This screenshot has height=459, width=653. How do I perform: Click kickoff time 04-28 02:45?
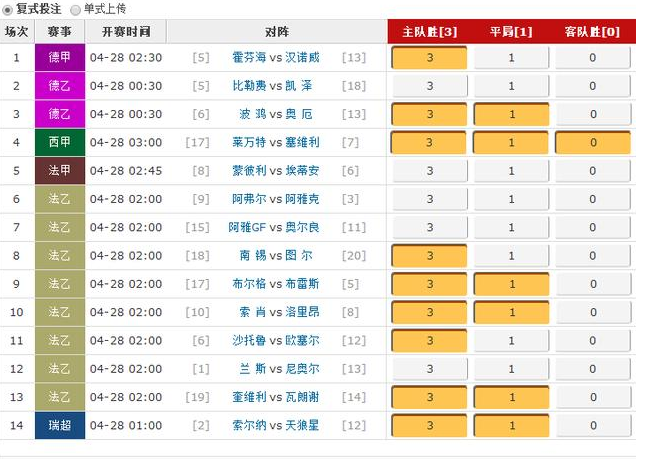(126, 171)
